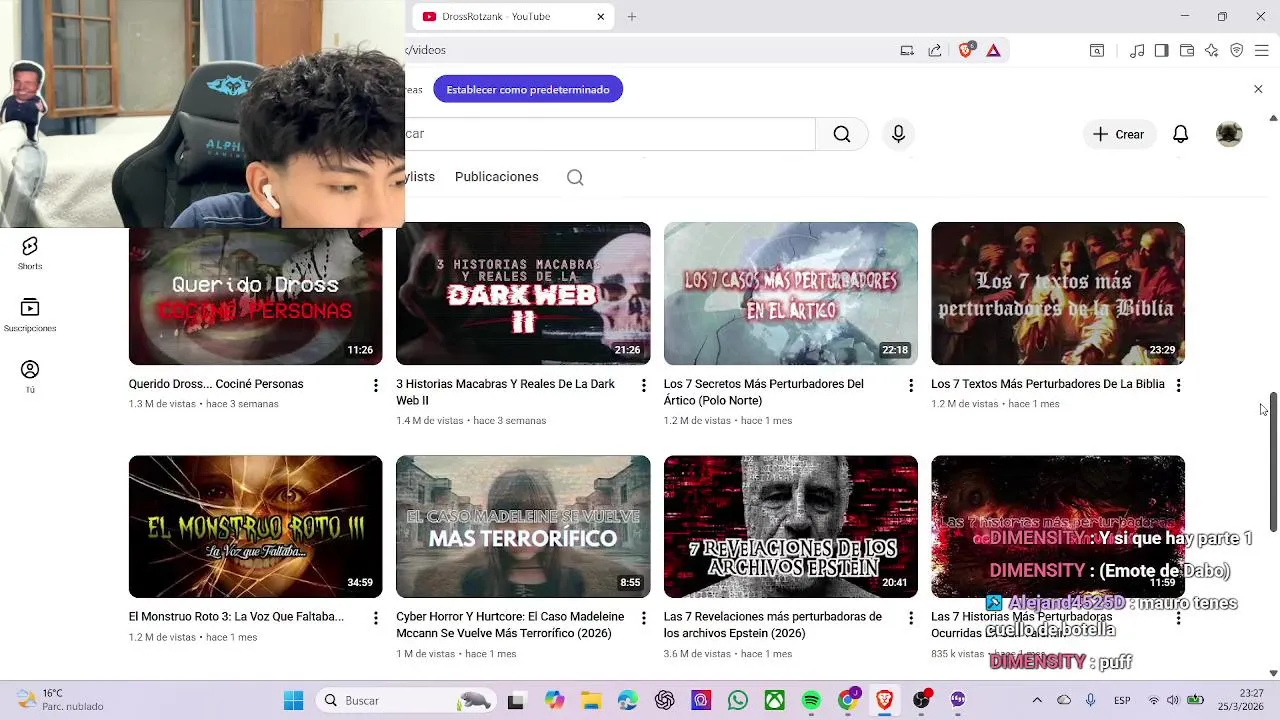This screenshot has width=1280, height=720.
Task: Play the Caso Madeleine thumbnail
Action: (523, 526)
